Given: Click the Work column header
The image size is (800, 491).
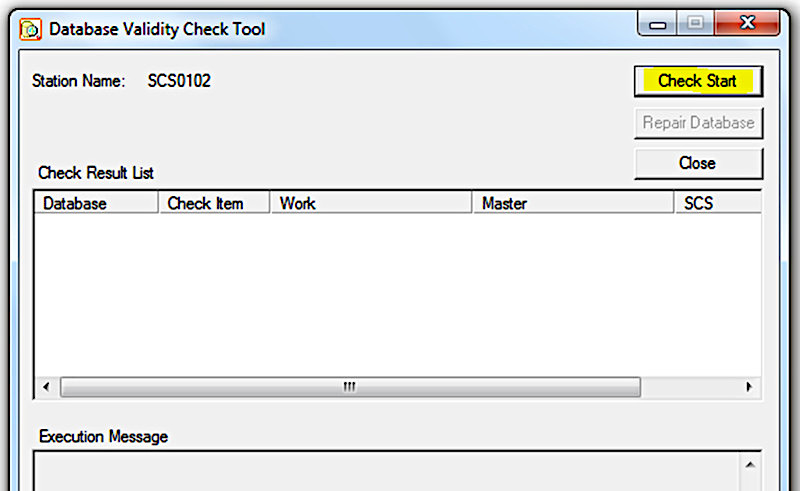Looking at the screenshot, I should pos(371,203).
